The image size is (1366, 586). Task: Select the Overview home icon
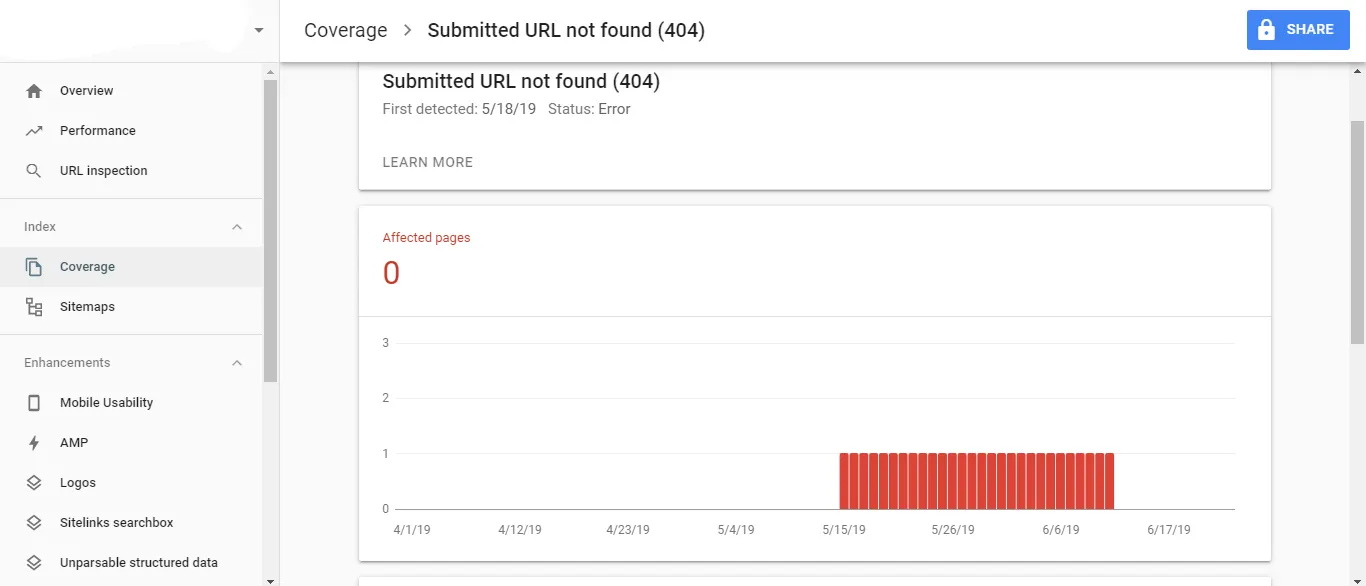33,90
